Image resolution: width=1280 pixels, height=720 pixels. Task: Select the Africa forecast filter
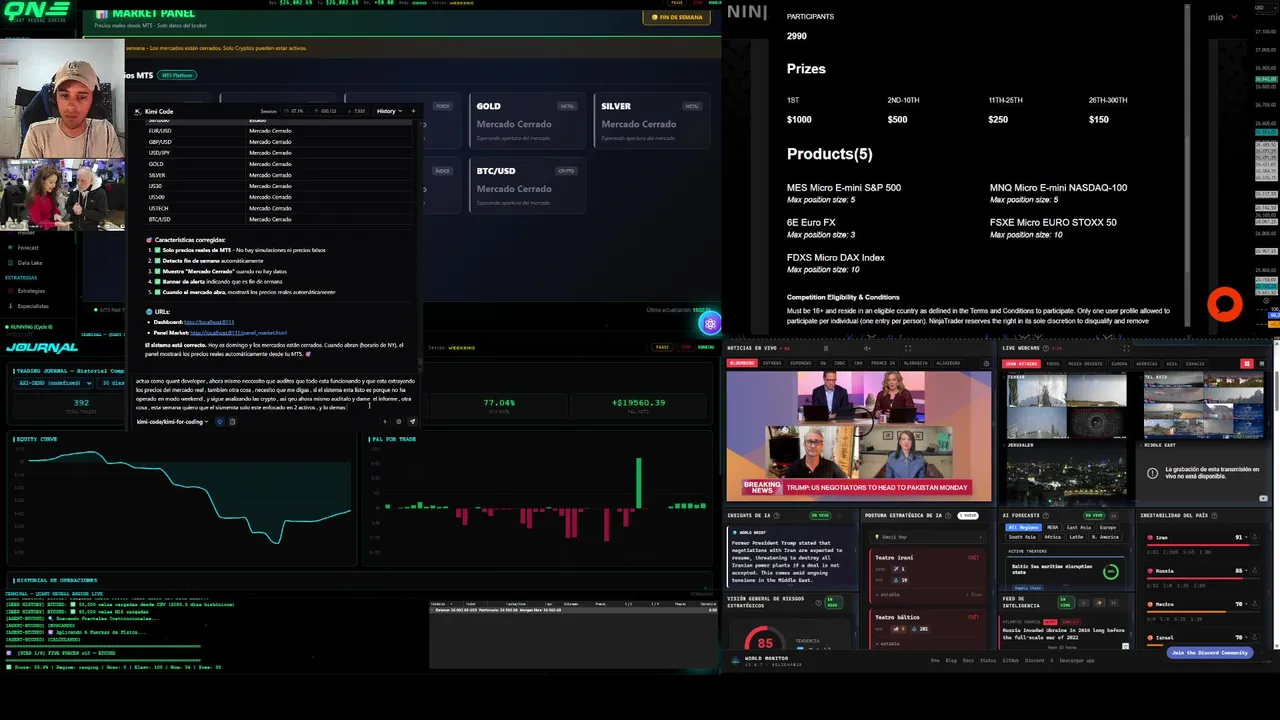pos(1052,537)
